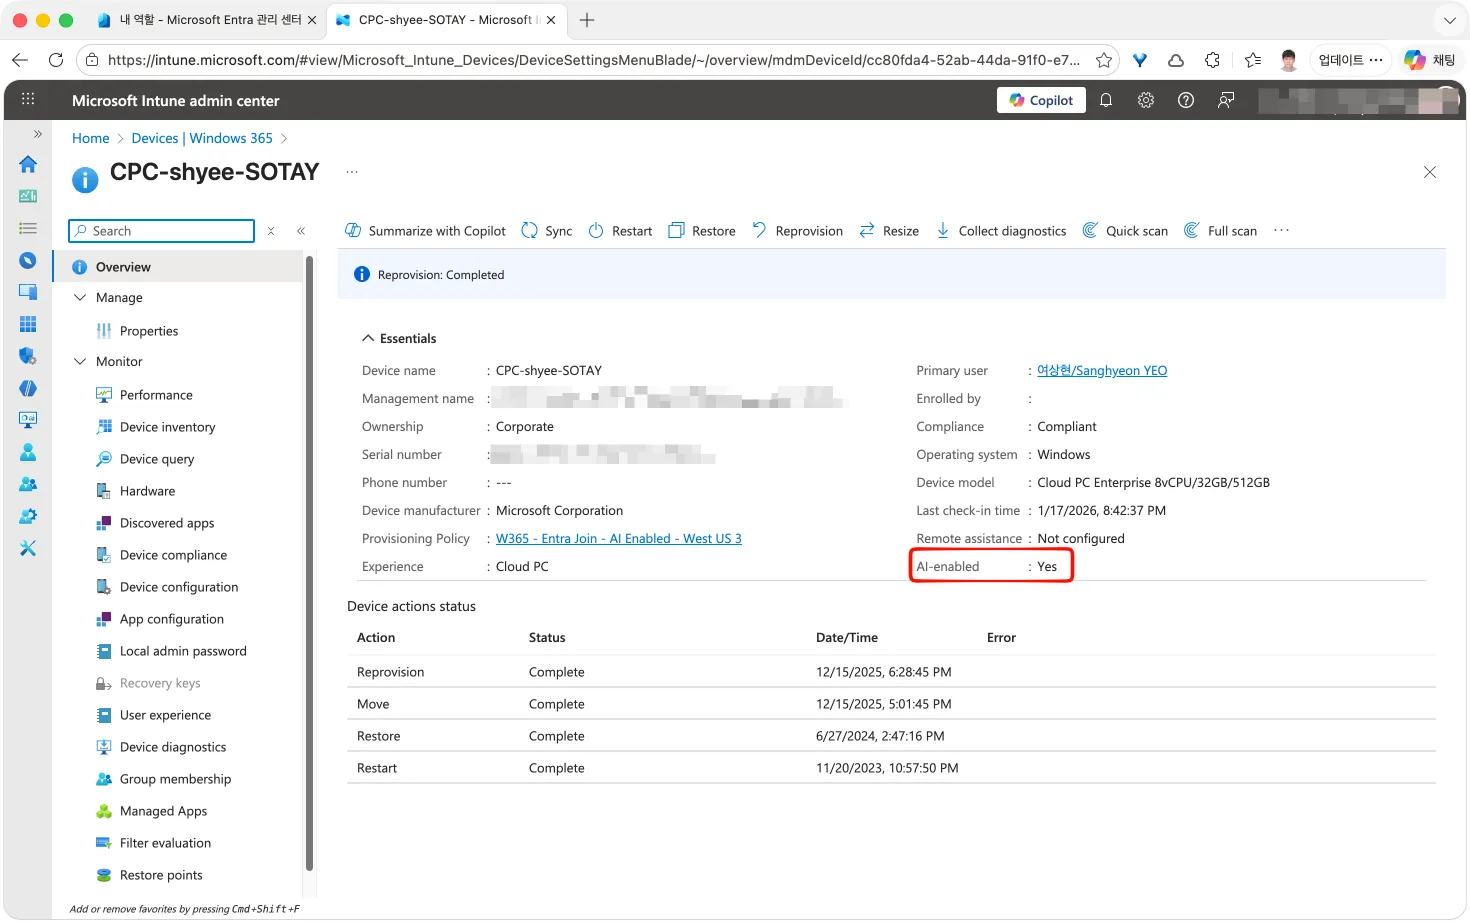Open the notifications bell icon
The width and height of the screenshot is (1470, 923).
(1106, 100)
